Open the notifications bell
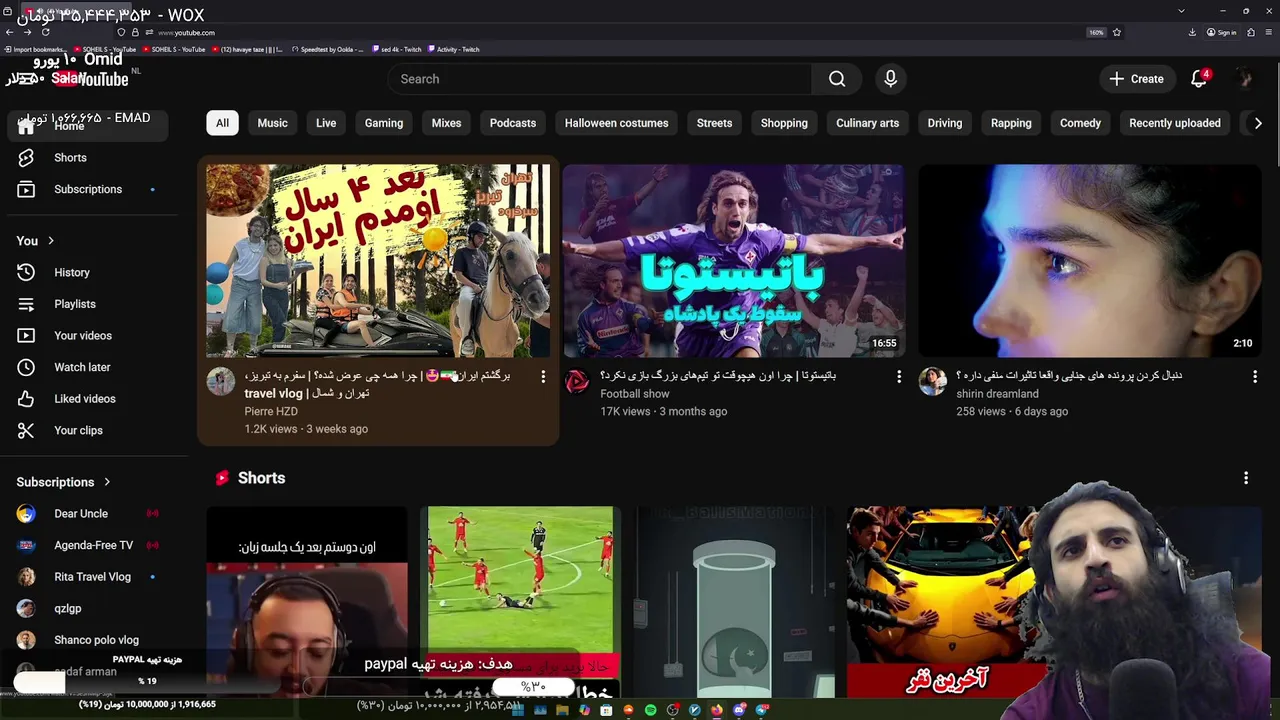The width and height of the screenshot is (1280, 720). tap(1199, 79)
